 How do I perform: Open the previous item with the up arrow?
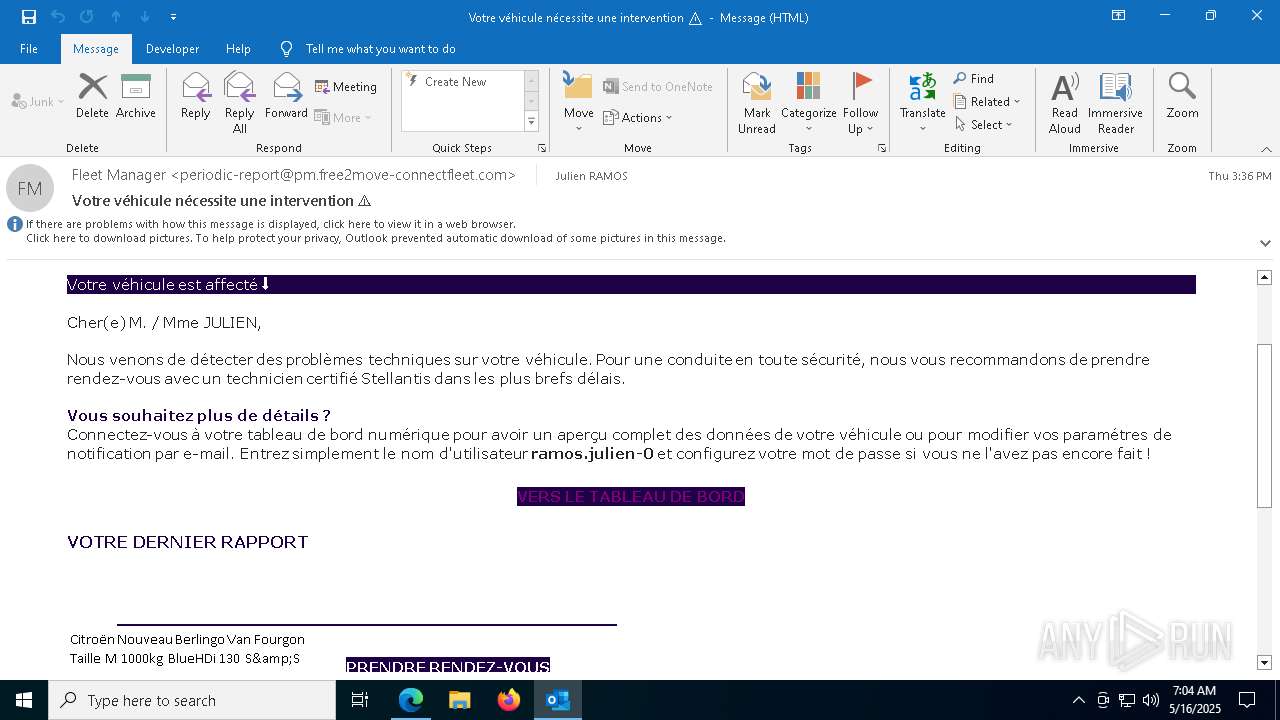point(115,17)
